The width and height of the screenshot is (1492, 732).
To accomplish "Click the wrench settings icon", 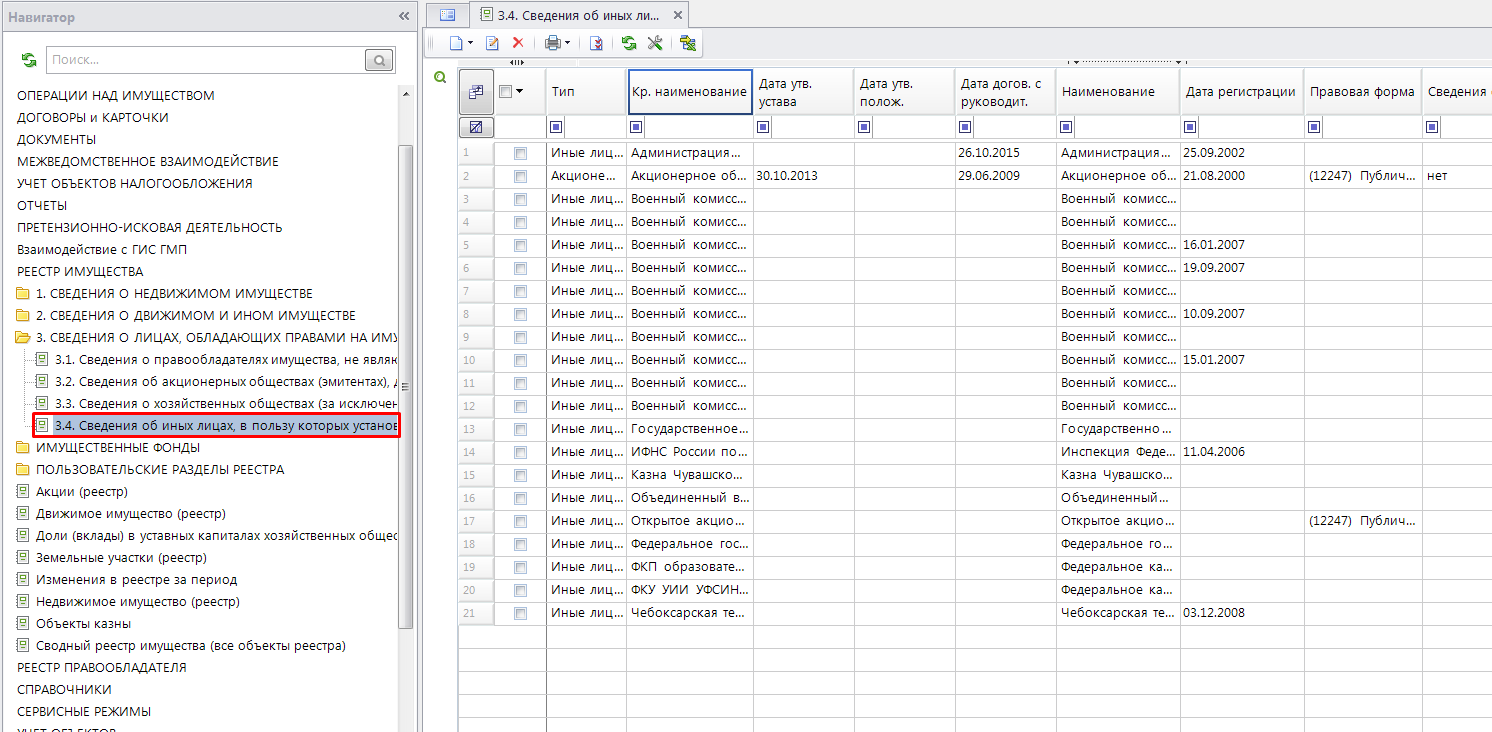I will point(655,43).
